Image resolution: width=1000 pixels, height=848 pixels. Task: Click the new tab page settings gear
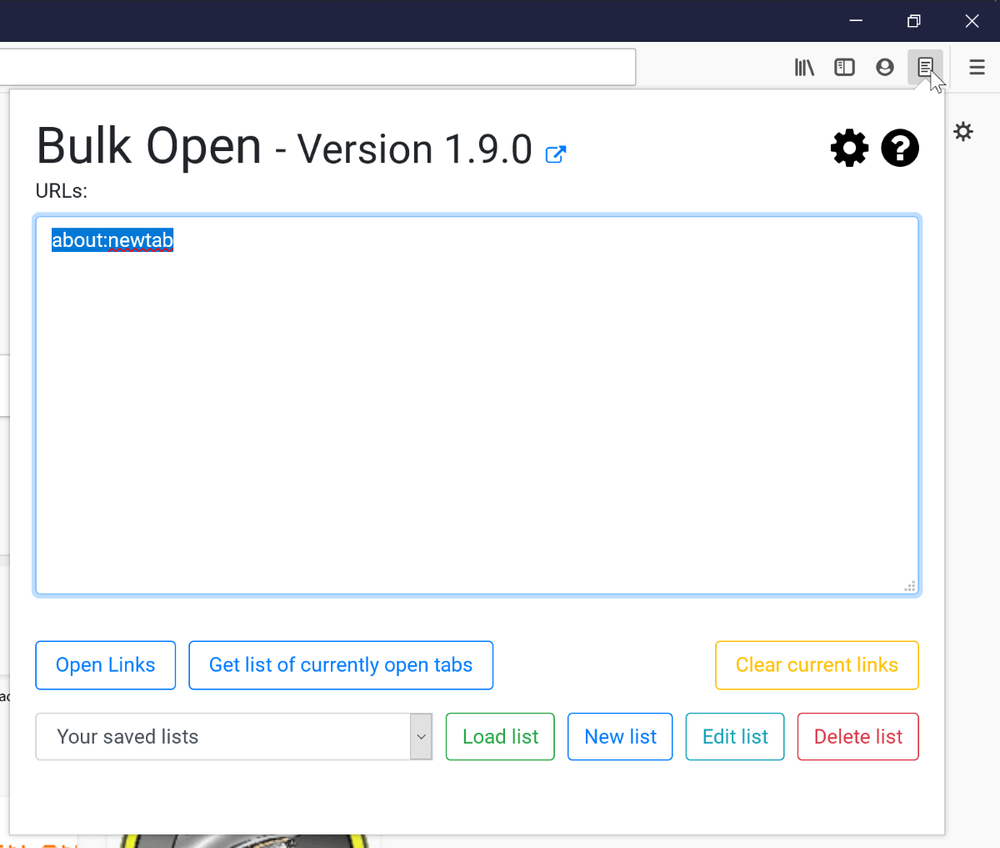coord(963,132)
